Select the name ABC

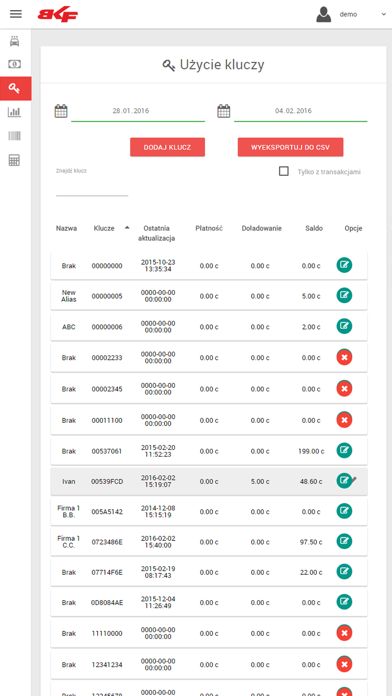click(69, 327)
